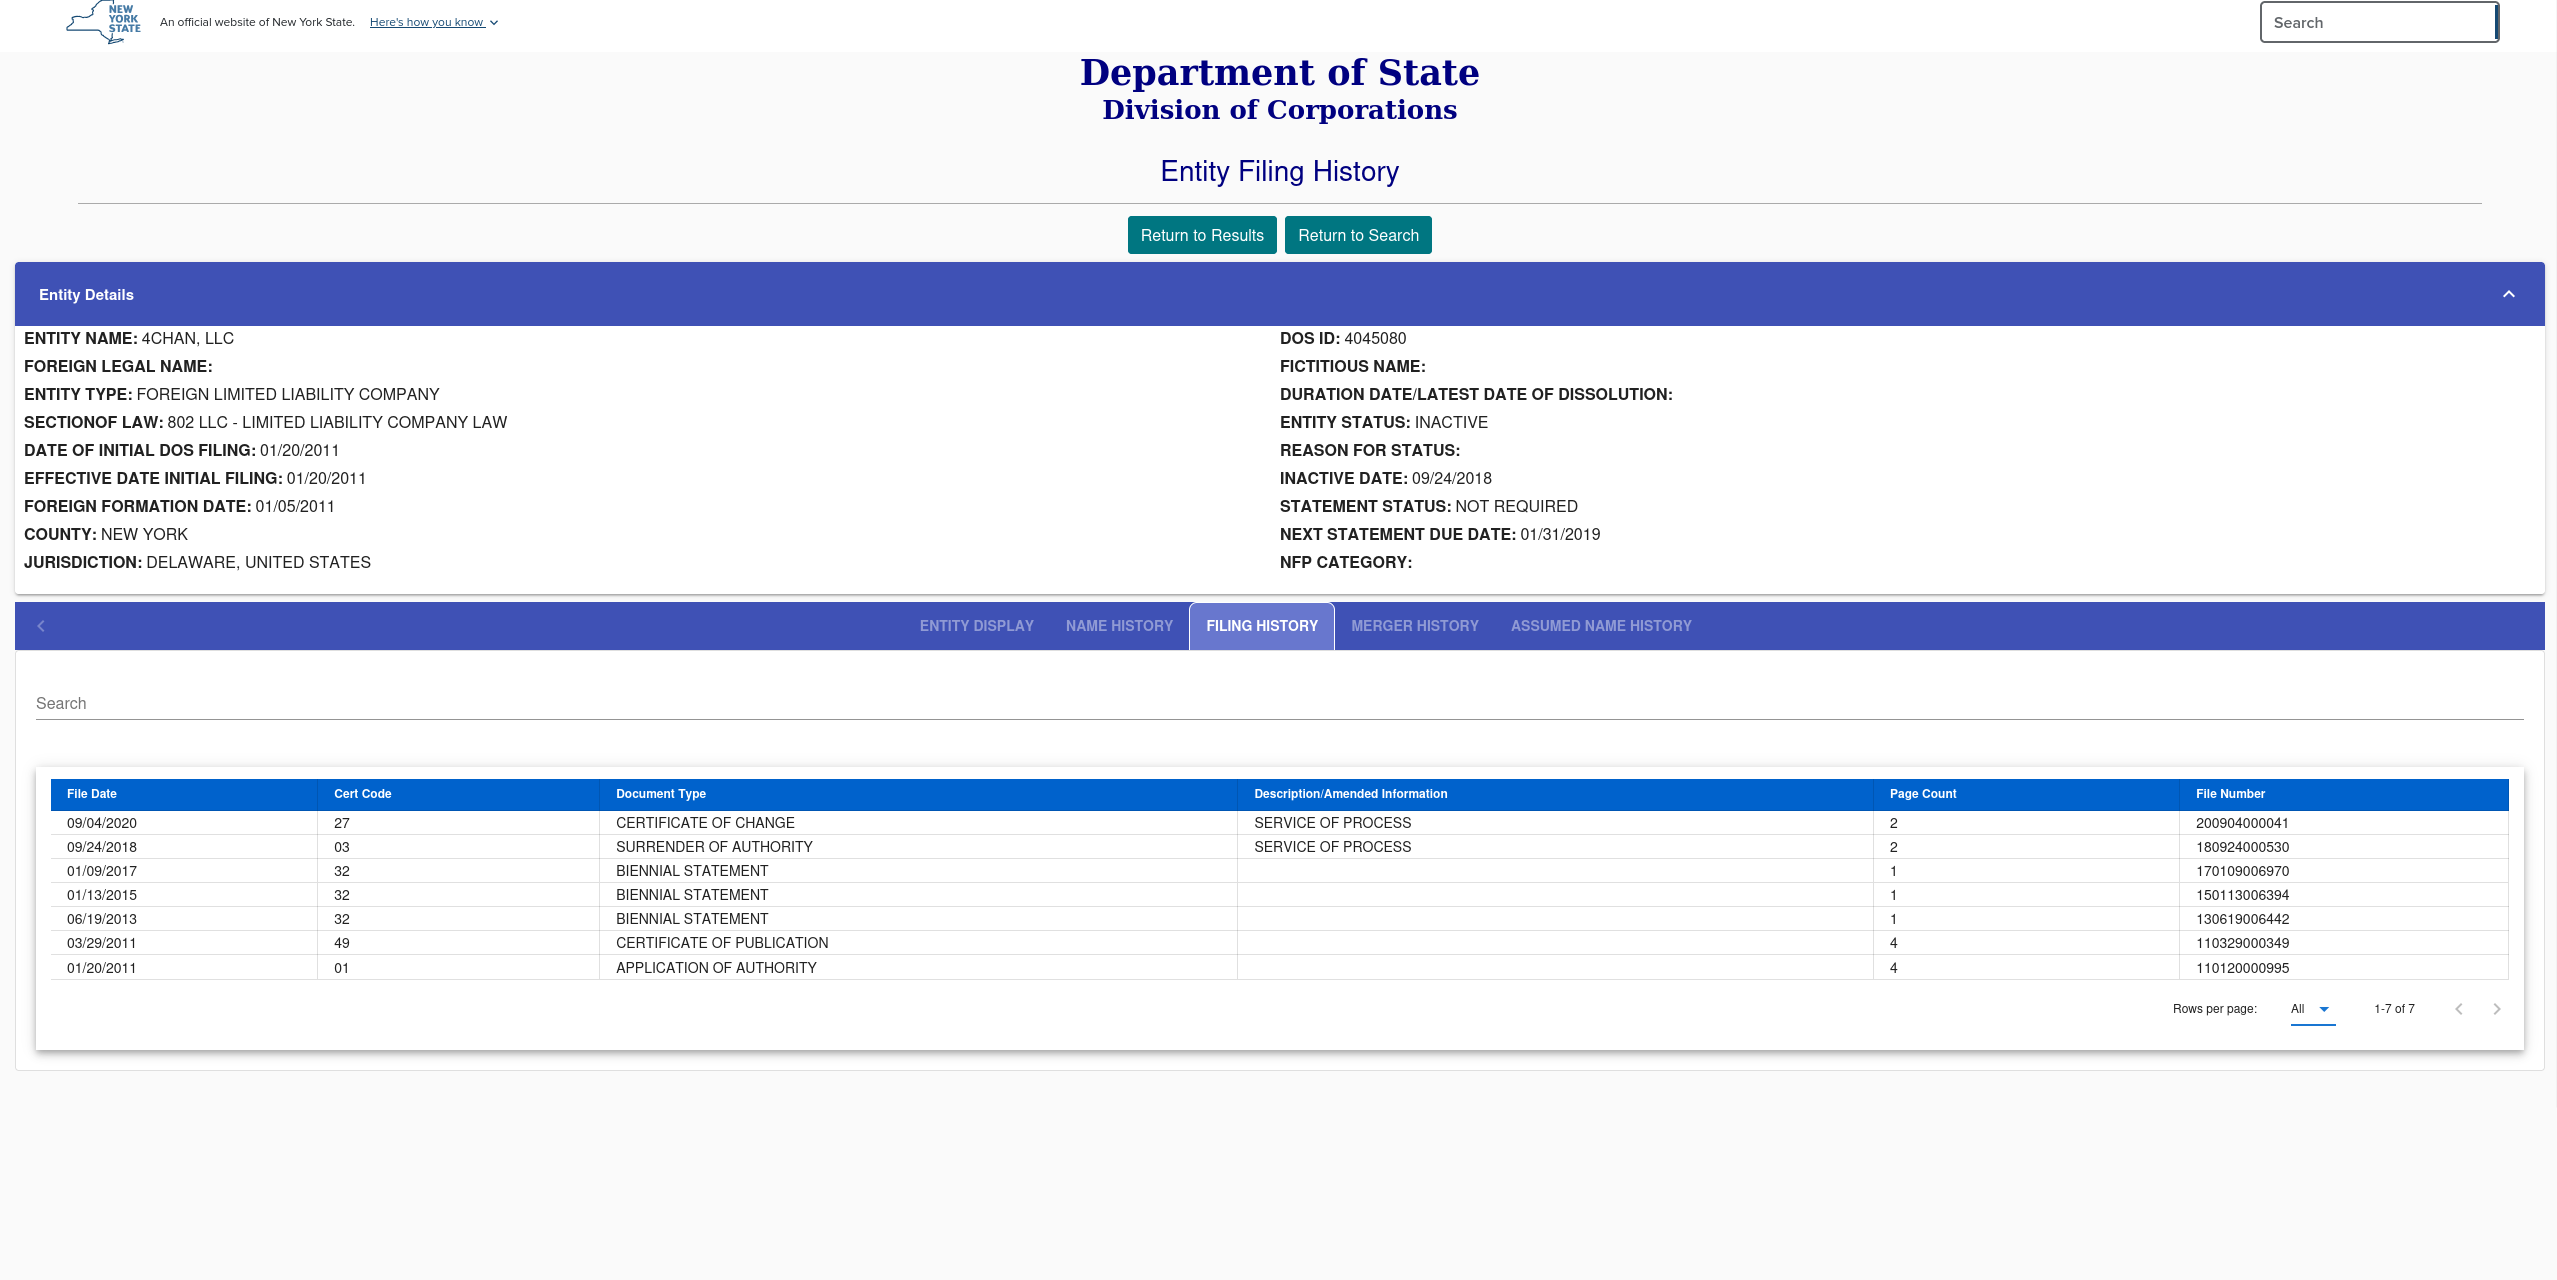Expand the chevron beside Here's how you know
This screenshot has width=2557, height=1280.
tap(494, 23)
